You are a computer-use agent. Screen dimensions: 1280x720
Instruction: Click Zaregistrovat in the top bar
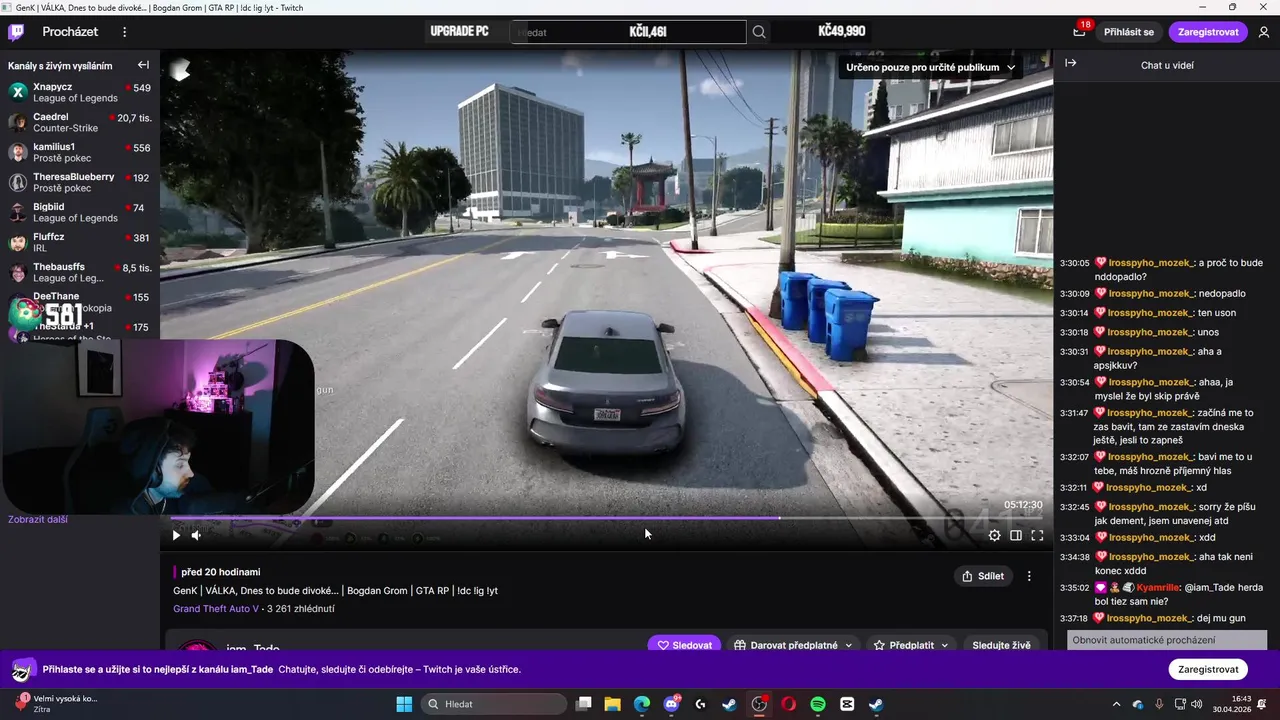coord(1208,32)
